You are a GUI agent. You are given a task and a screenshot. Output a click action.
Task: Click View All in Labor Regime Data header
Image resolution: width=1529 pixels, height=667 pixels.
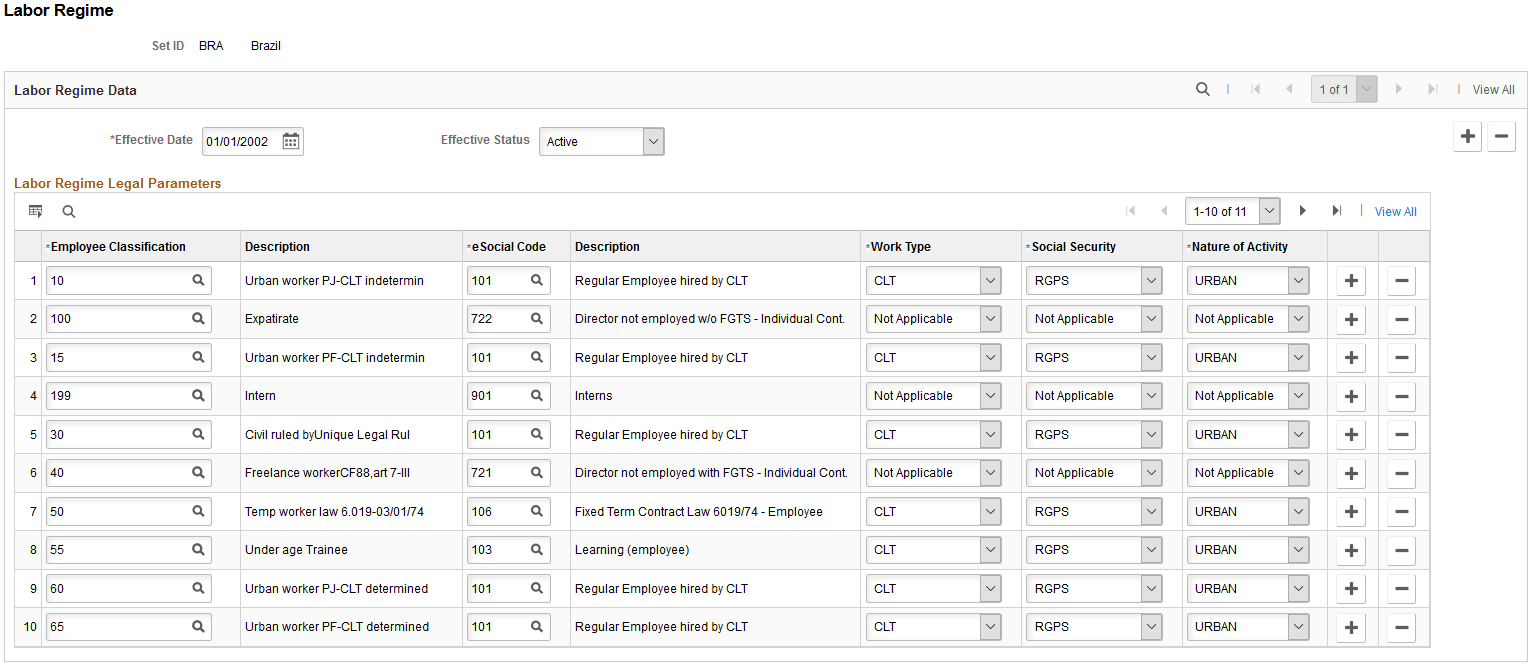[1493, 90]
